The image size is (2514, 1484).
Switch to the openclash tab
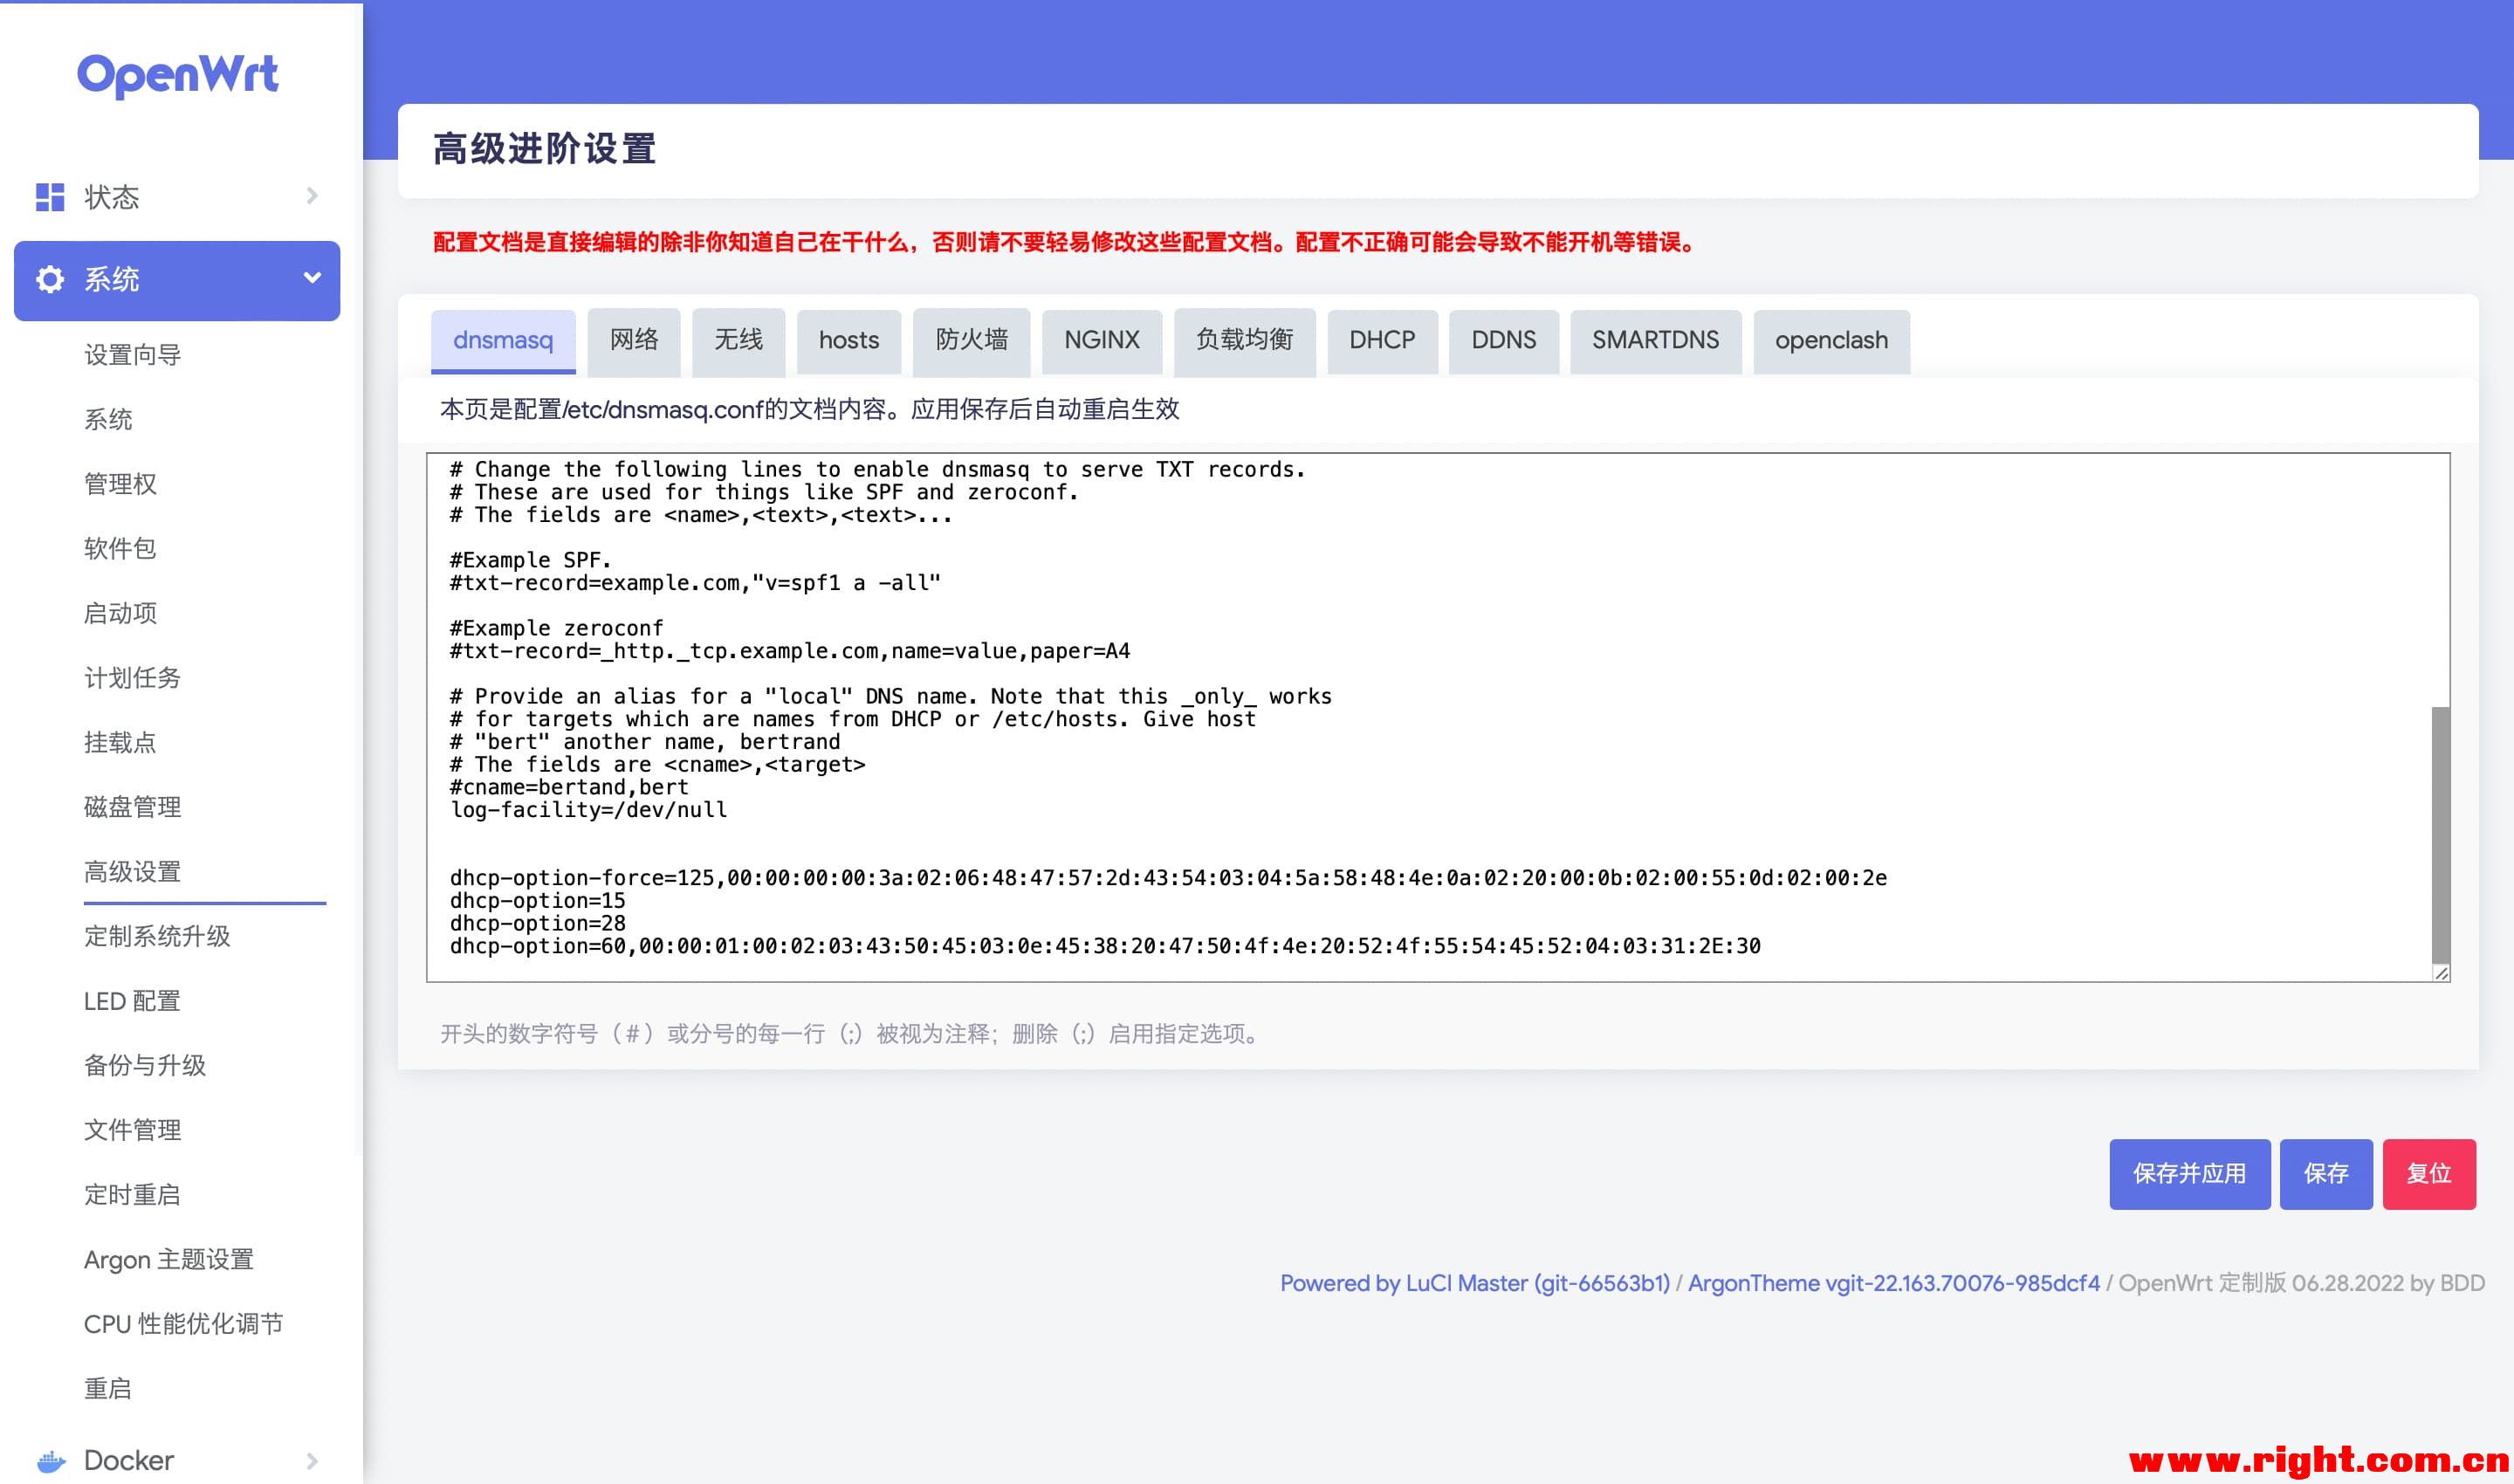(x=1832, y=341)
